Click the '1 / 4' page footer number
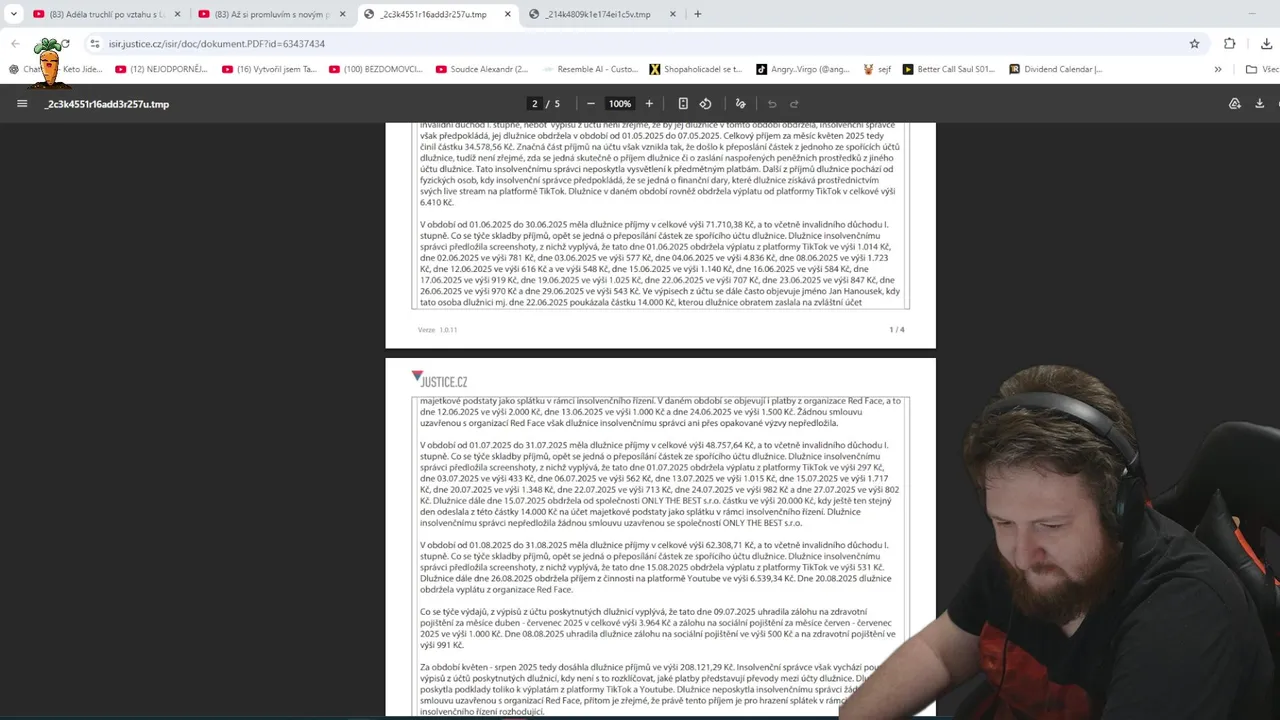The width and height of the screenshot is (1280, 720). coord(897,330)
